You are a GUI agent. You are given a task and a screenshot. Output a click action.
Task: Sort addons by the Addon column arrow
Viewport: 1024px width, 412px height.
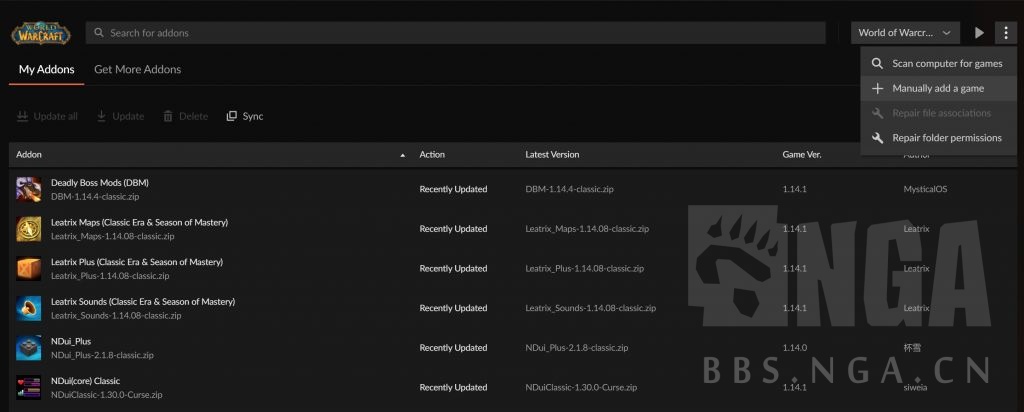(403, 155)
